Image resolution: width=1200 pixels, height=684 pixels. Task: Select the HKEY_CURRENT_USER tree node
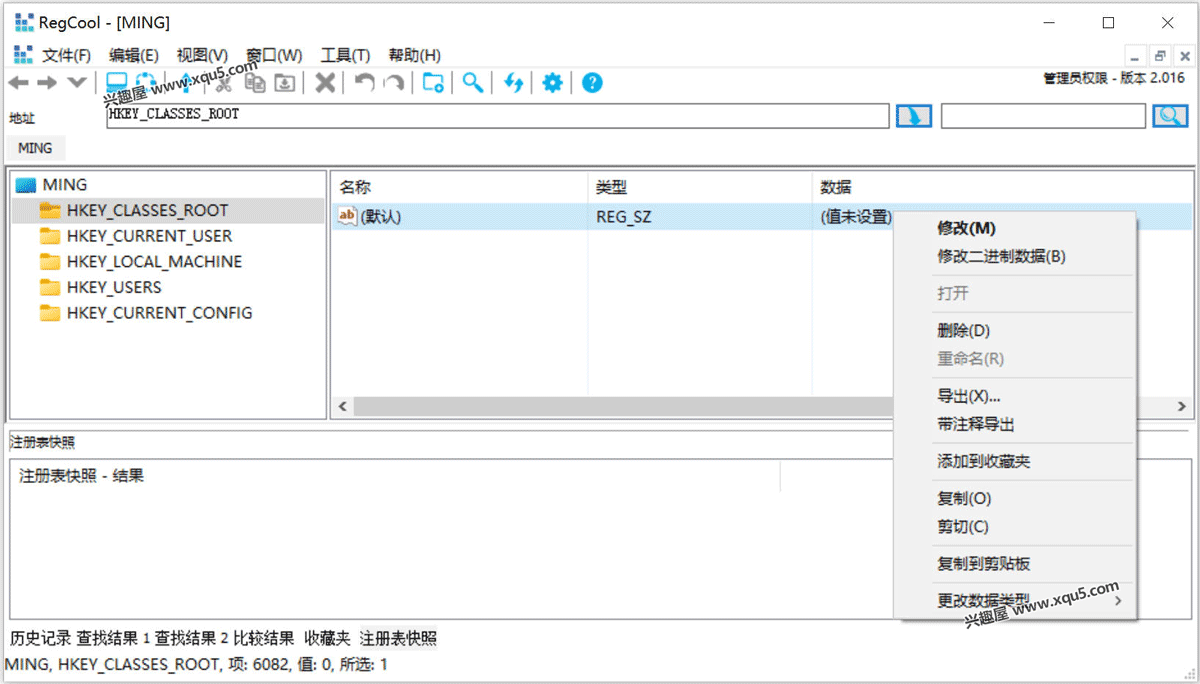tap(149, 236)
